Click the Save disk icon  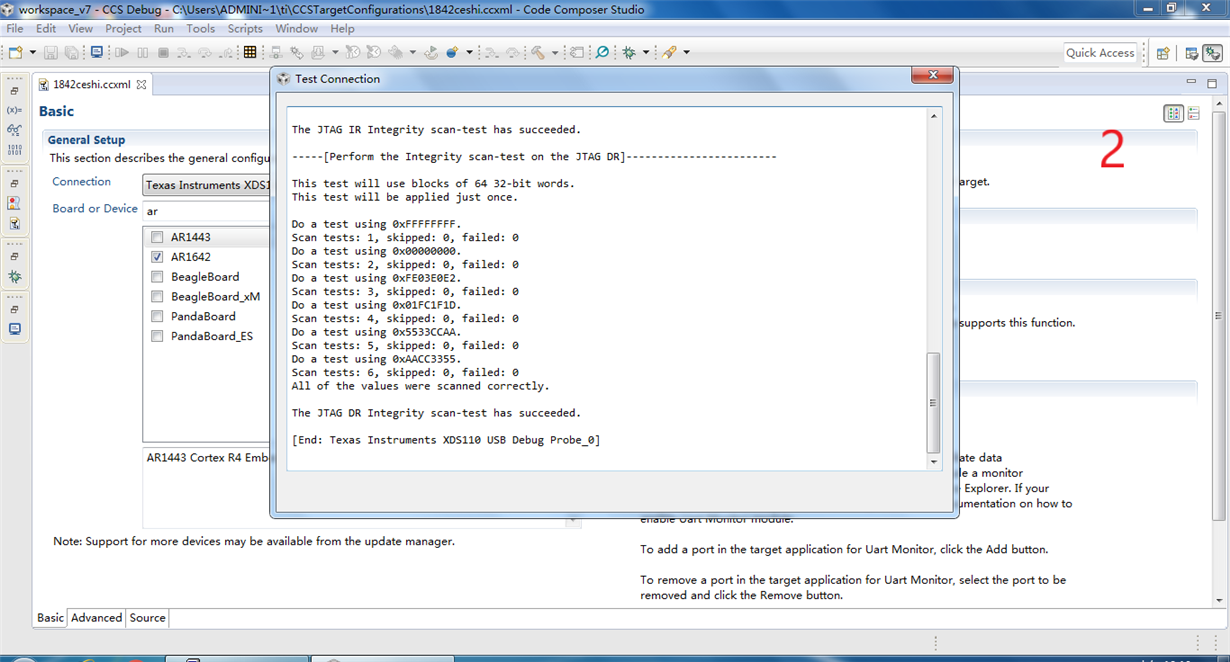click(51, 52)
